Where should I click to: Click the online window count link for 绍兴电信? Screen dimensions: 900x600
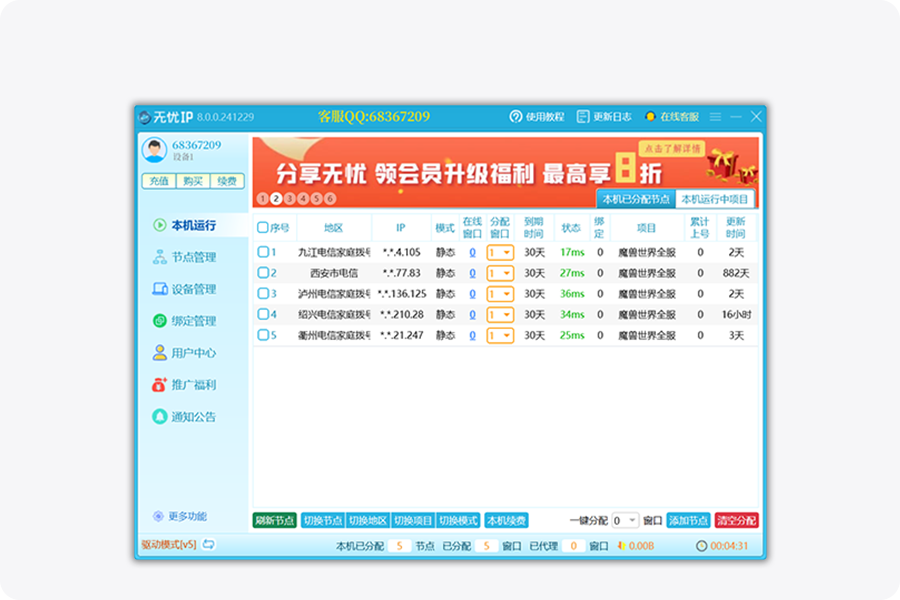click(472, 314)
